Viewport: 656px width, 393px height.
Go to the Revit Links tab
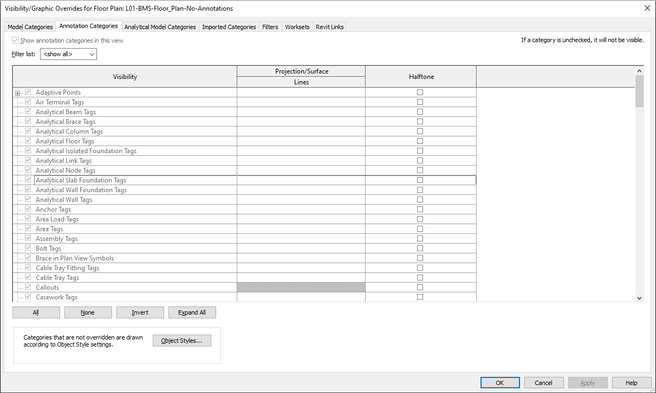[x=330, y=27]
